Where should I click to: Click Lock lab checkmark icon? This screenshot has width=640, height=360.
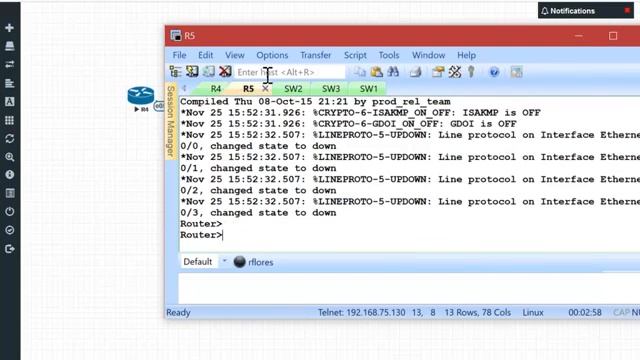click(9, 230)
